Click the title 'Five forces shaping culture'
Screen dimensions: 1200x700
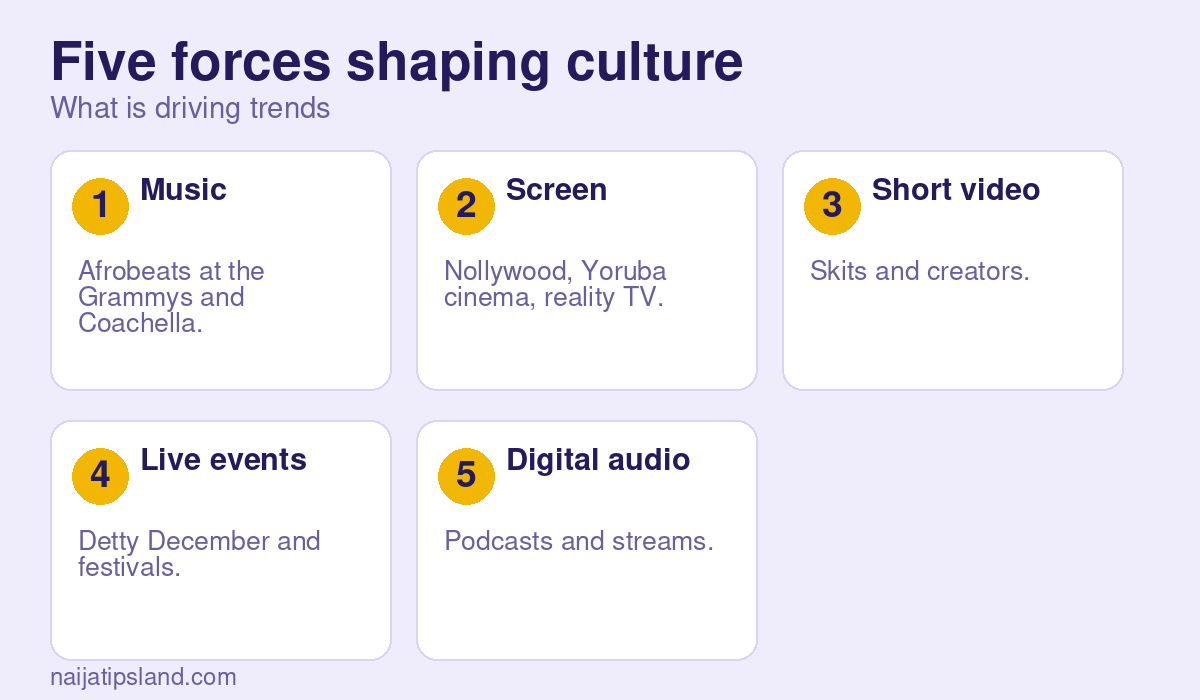coord(397,62)
